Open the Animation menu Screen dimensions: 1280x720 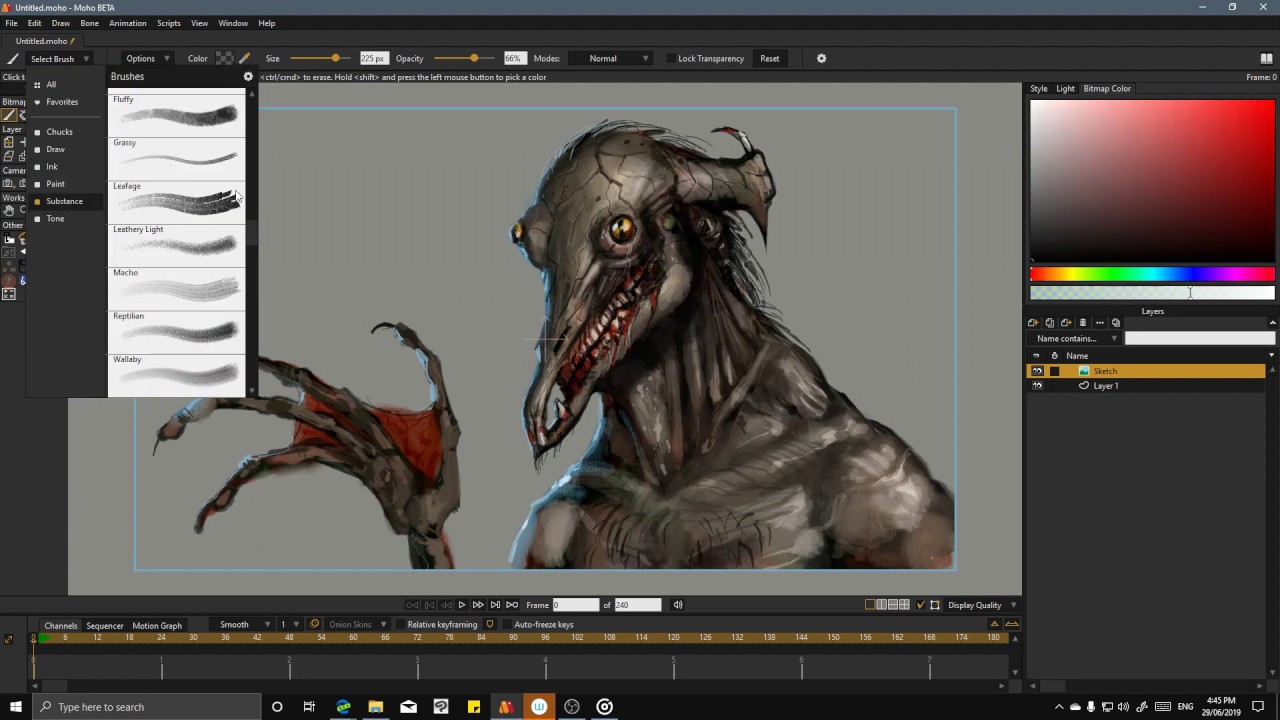(127, 23)
